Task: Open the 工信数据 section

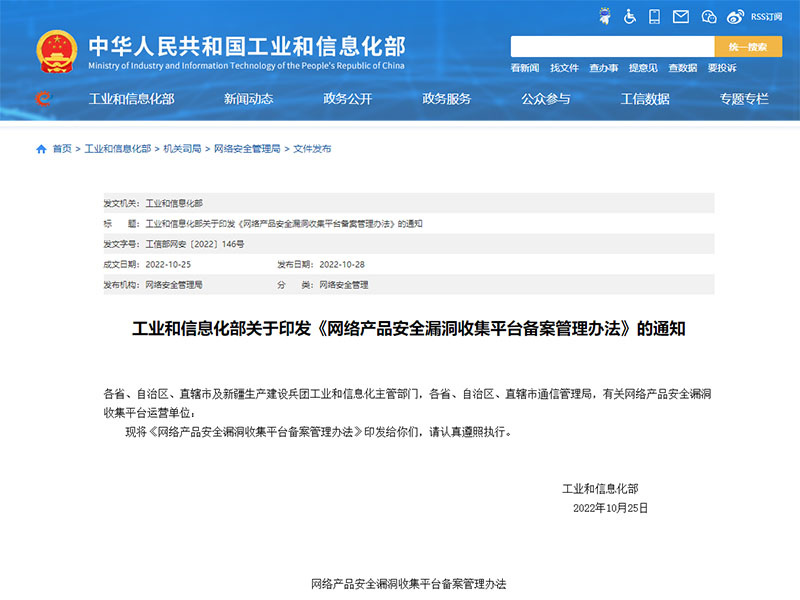Action: click(646, 99)
